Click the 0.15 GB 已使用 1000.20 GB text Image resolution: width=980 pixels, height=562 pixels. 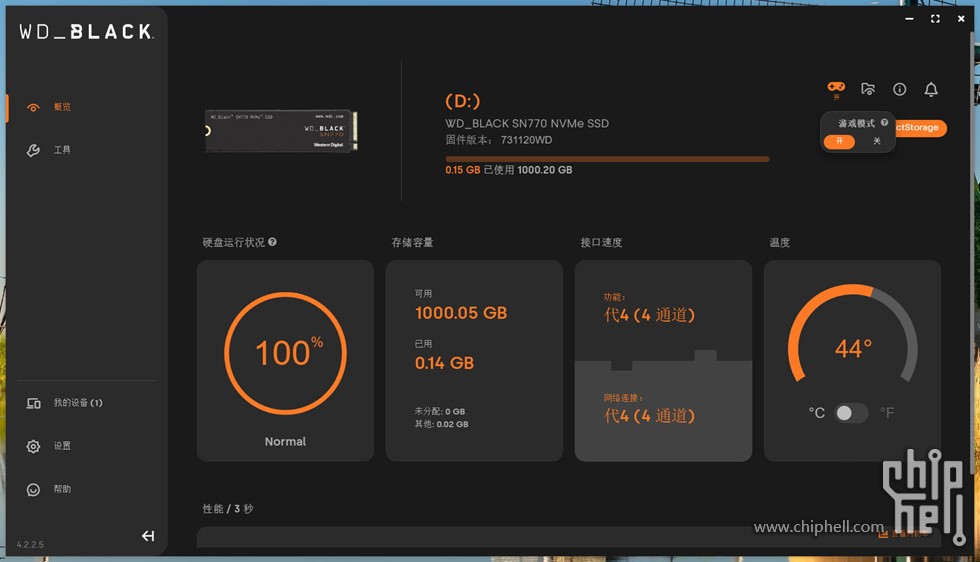509,170
